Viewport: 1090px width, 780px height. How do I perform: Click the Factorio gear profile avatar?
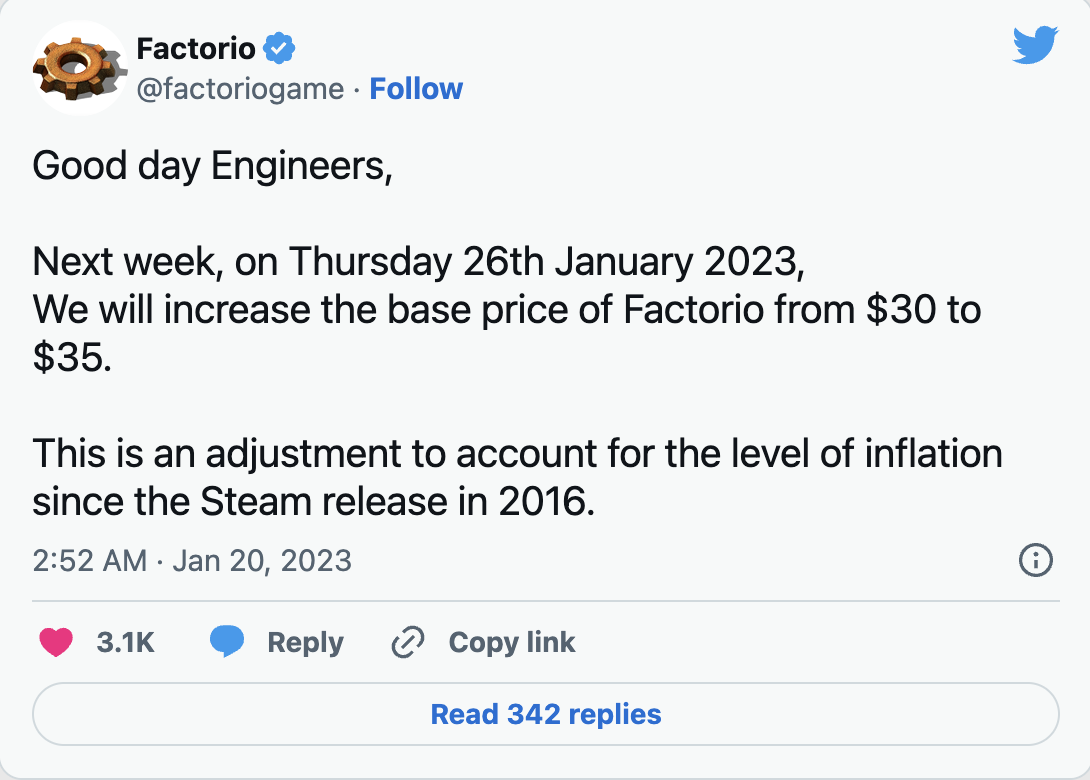coord(77,67)
